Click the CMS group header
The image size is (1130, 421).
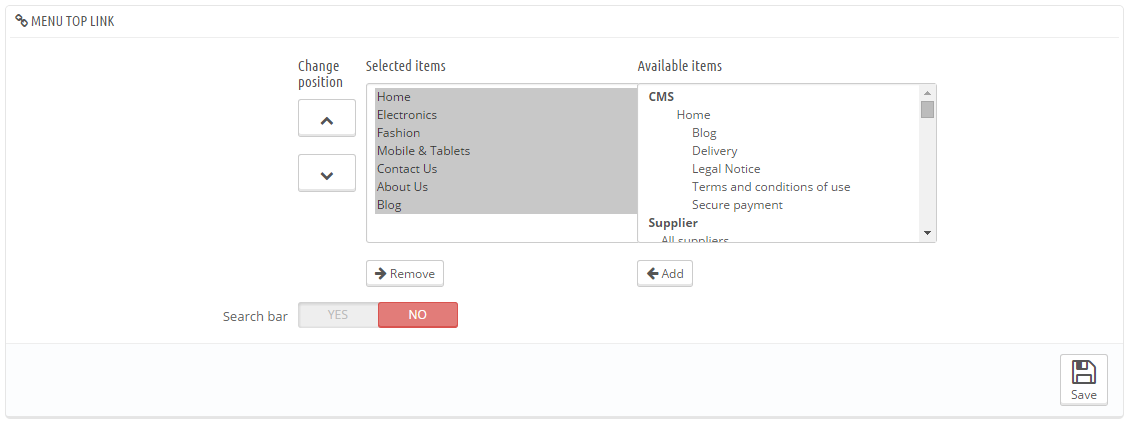point(661,97)
